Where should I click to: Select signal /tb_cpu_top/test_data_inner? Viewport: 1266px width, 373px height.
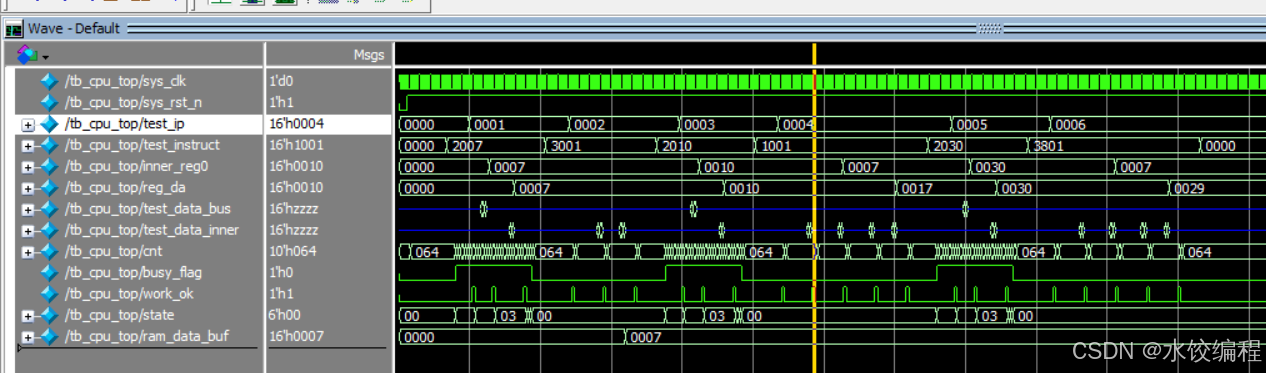click(x=152, y=230)
